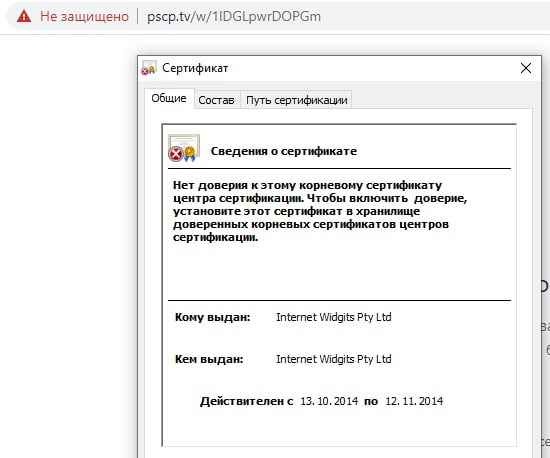Click the 'Действителен с' label
The height and width of the screenshot is (458, 550).
click(x=247, y=401)
